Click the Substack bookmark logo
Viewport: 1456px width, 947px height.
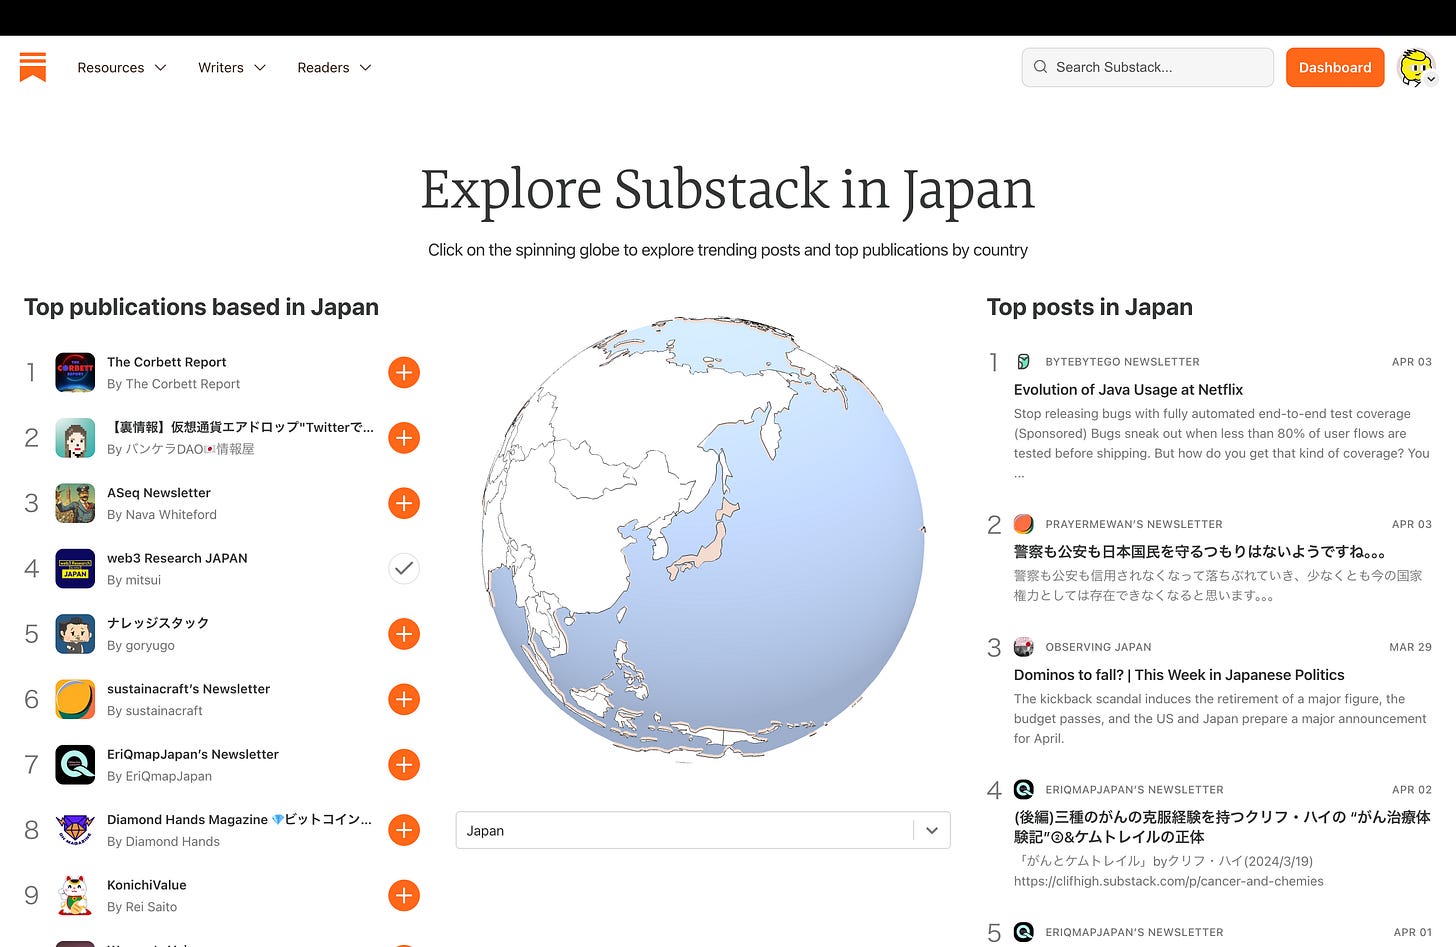pyautogui.click(x=33, y=67)
